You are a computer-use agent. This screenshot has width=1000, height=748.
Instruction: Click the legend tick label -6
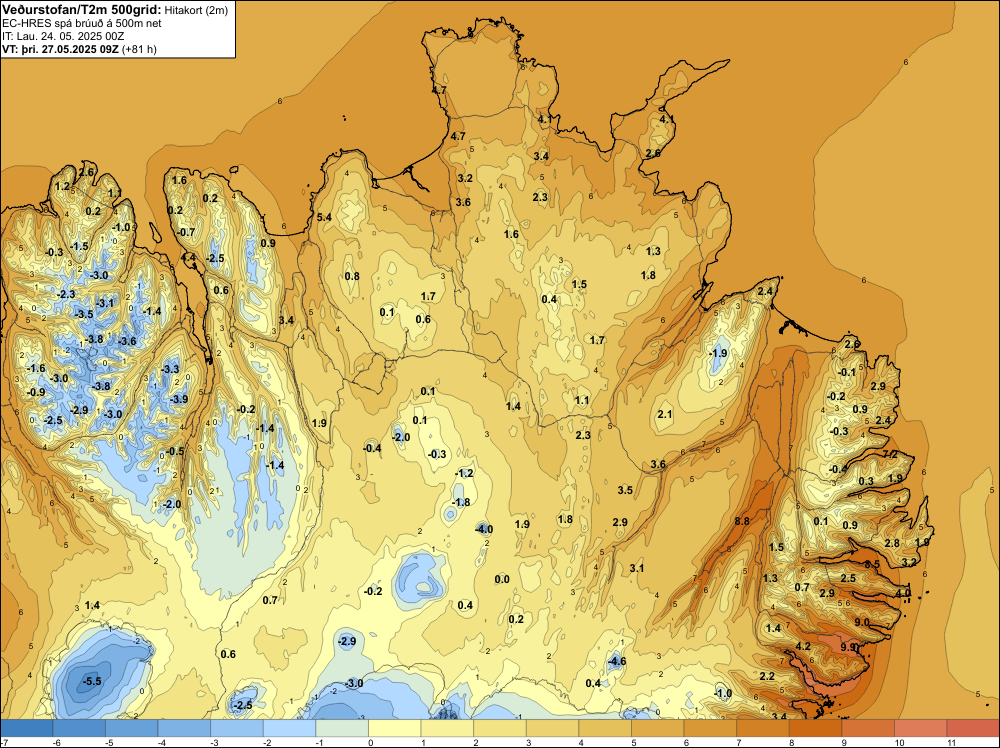[x=56, y=743]
